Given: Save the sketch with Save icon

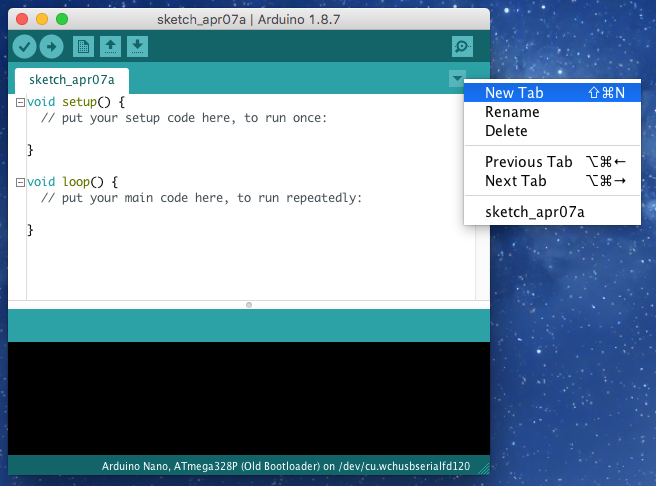Looking at the screenshot, I should pyautogui.click(x=137, y=46).
